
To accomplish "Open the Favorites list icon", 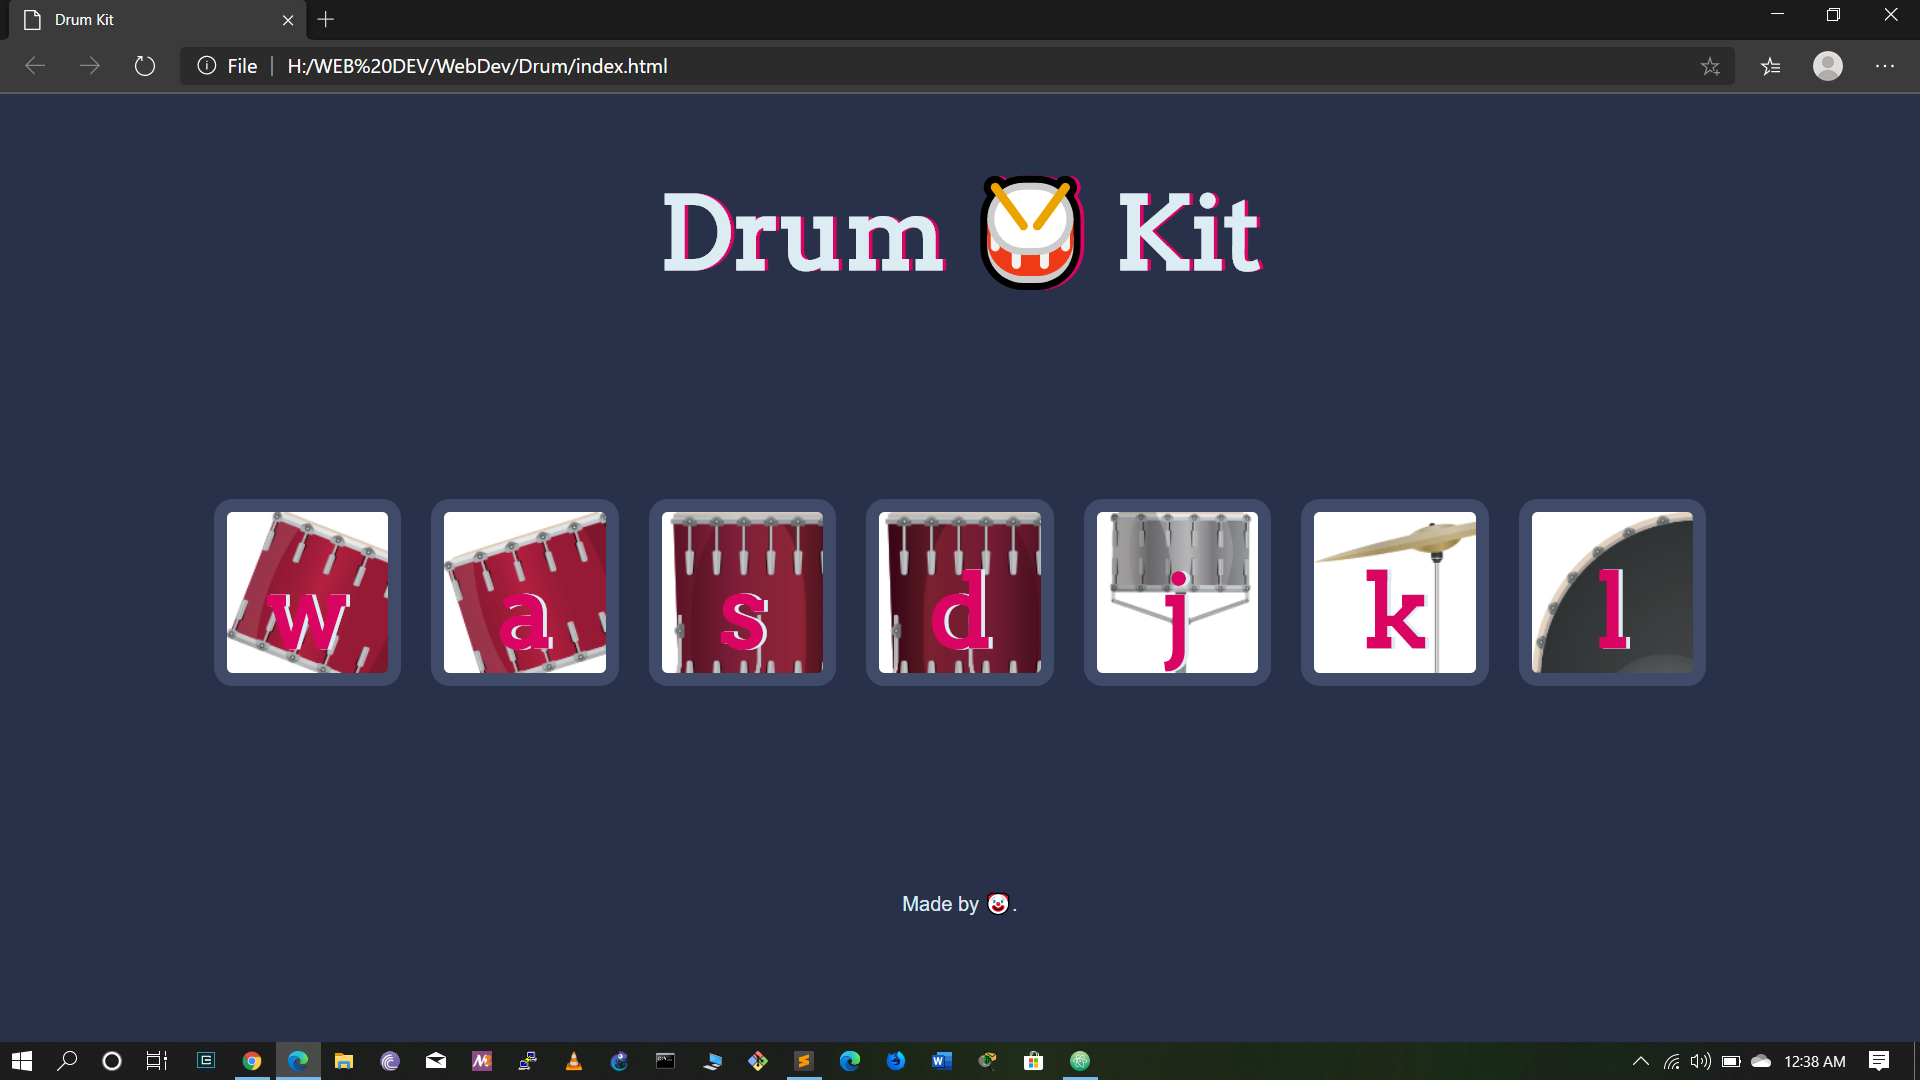I will point(1770,66).
